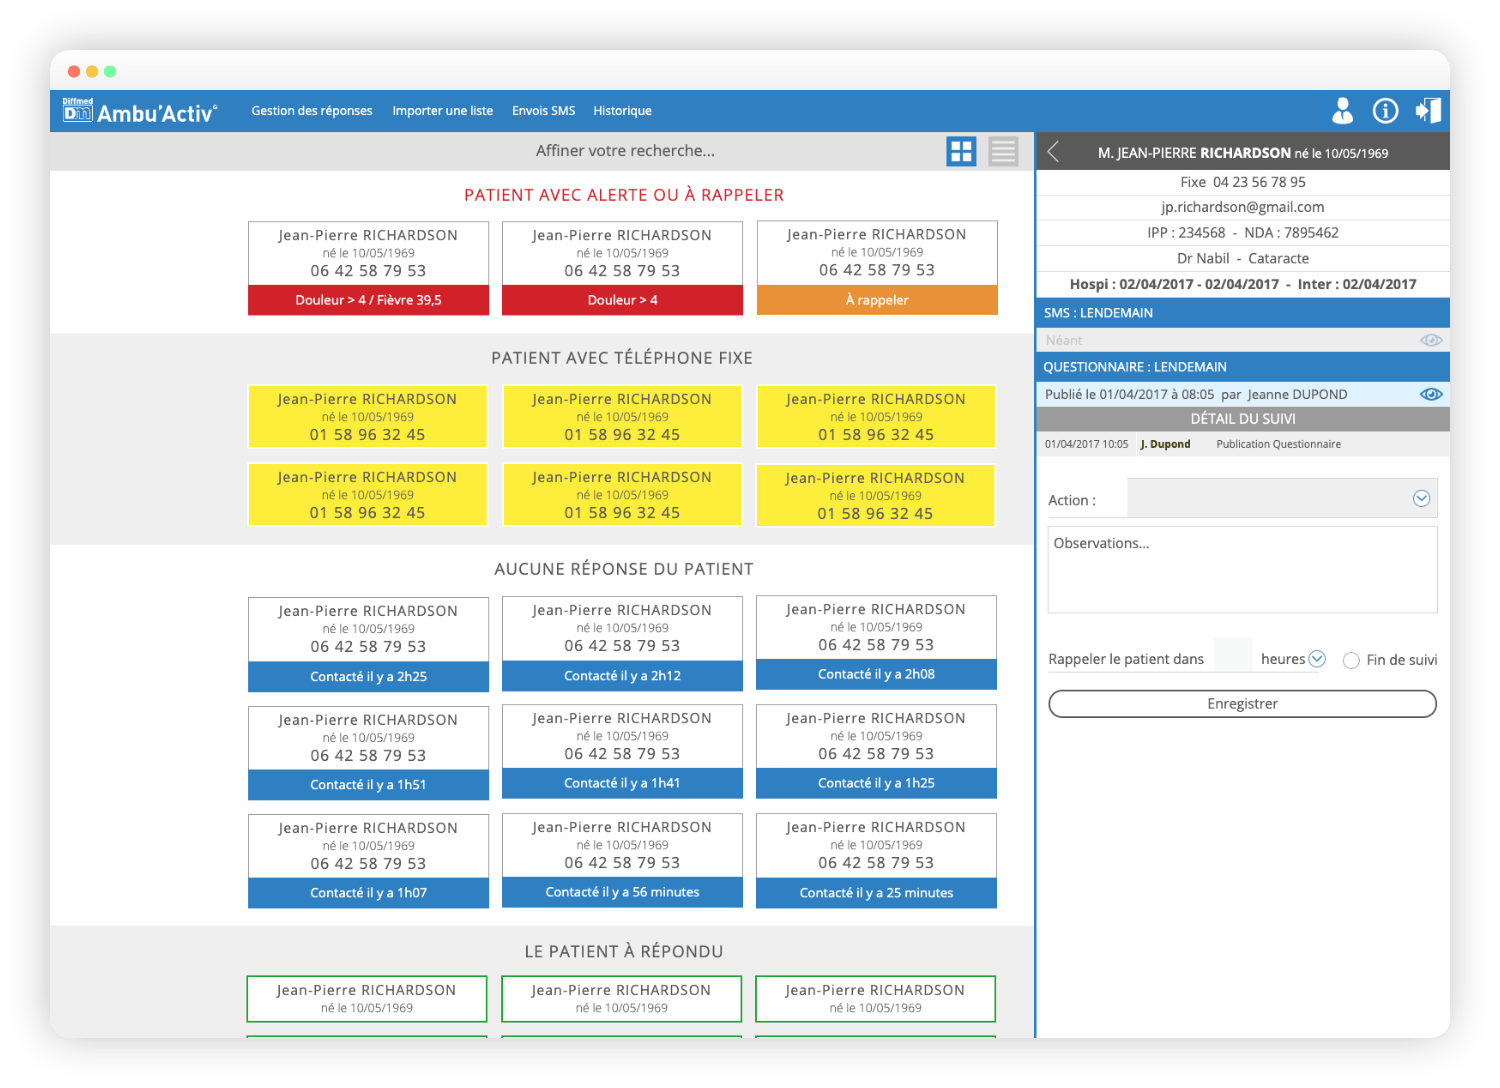Screen dimensions: 1500x1088
Task: Click the Publication Questionnaire log entry
Action: click(x=1278, y=444)
